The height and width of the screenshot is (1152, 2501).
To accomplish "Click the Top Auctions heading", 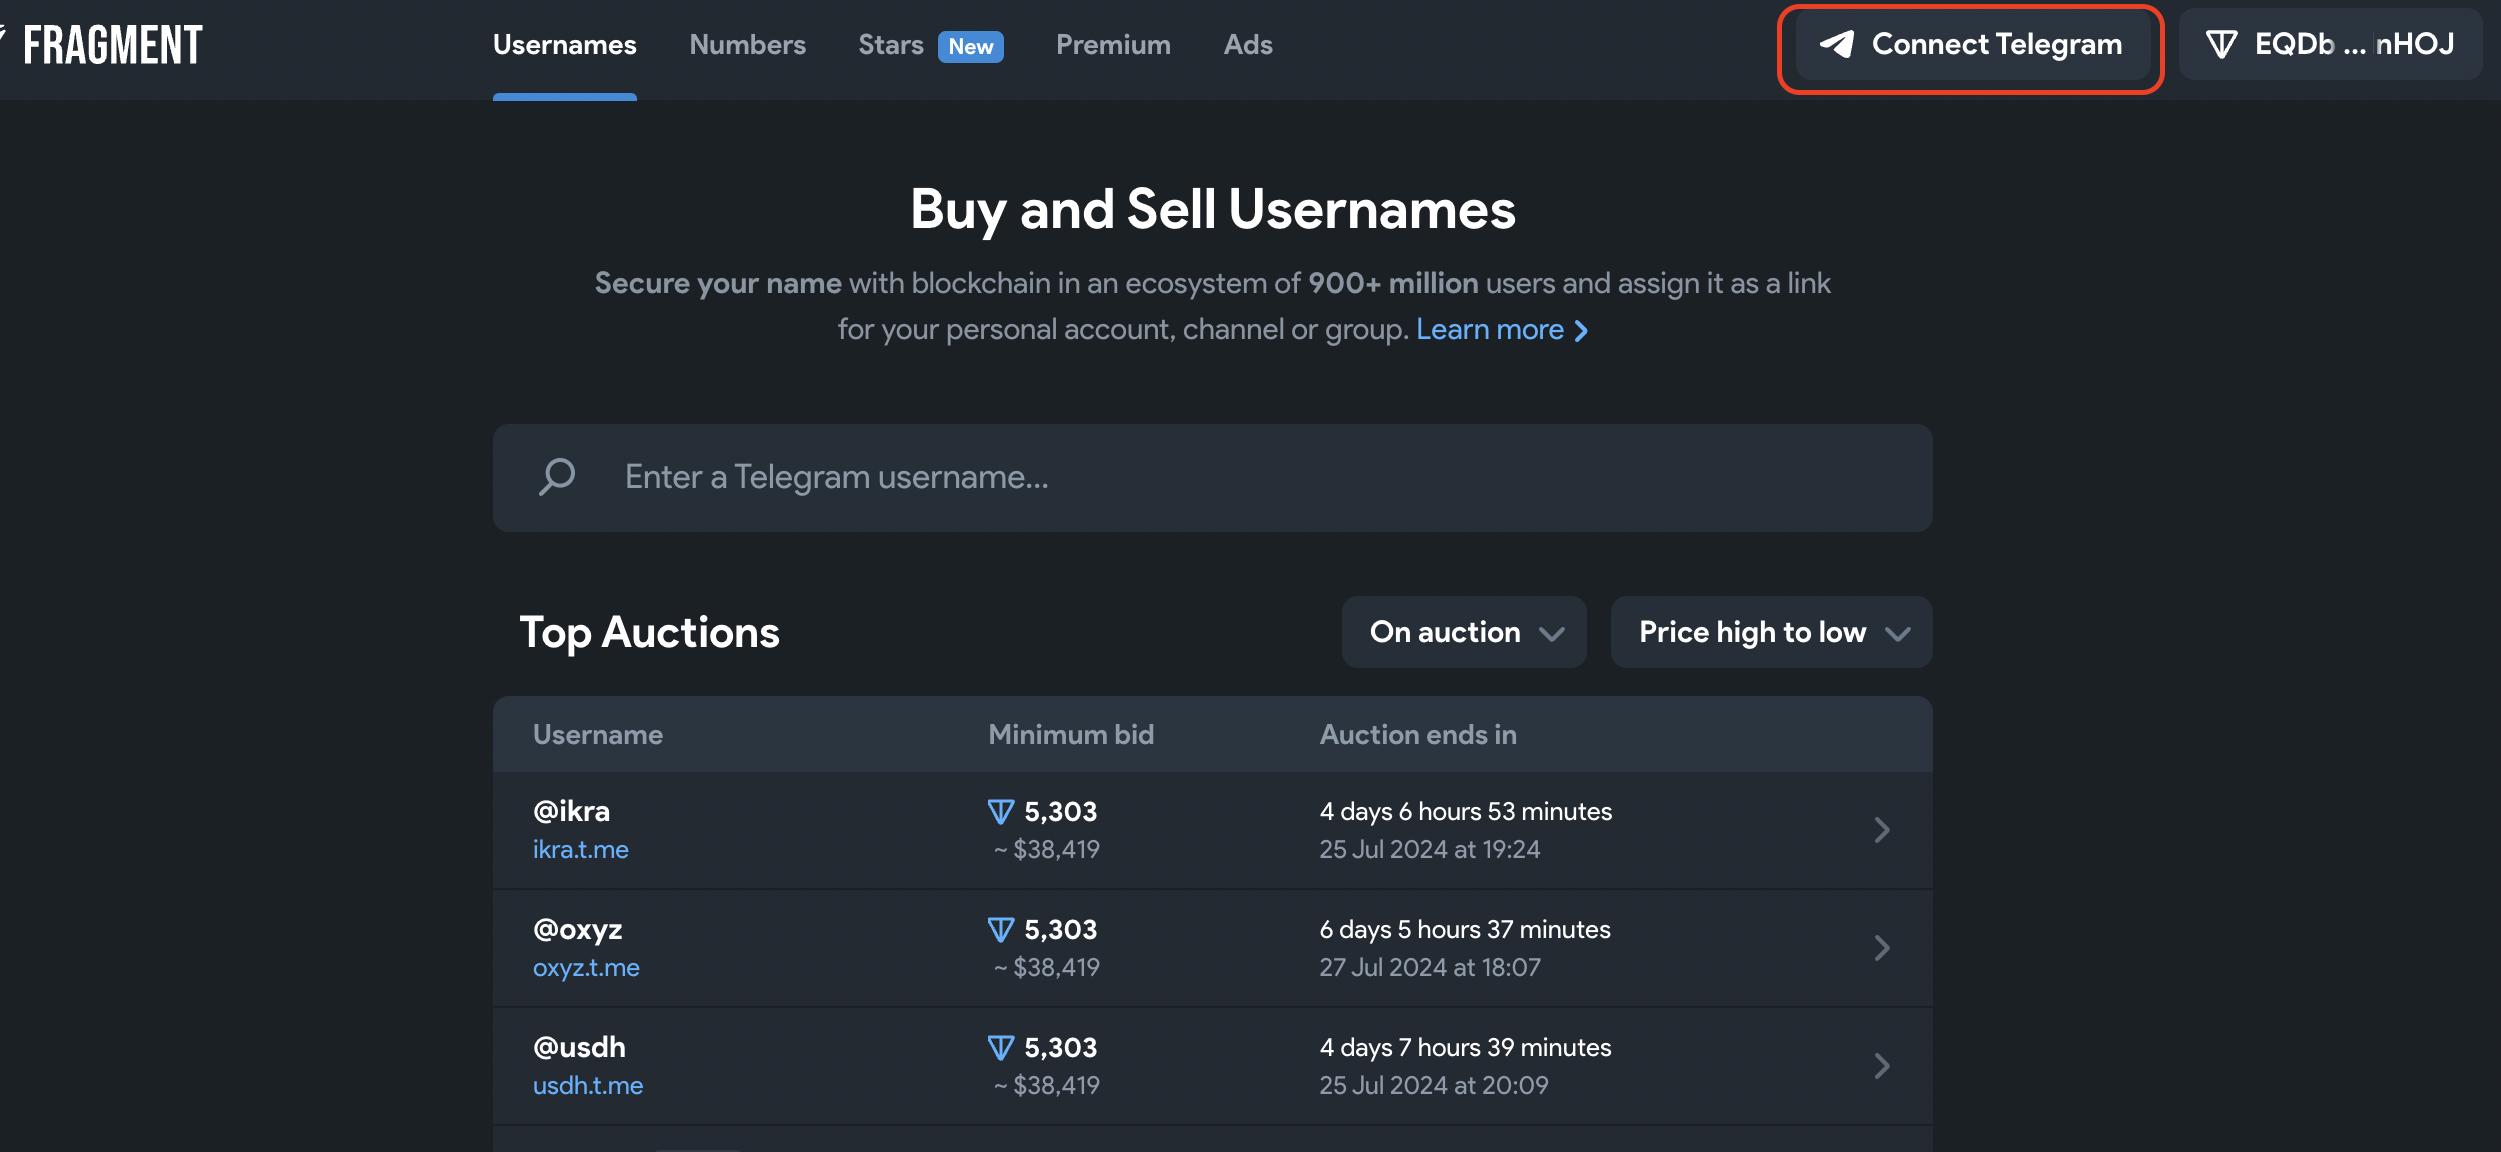I will coord(649,633).
